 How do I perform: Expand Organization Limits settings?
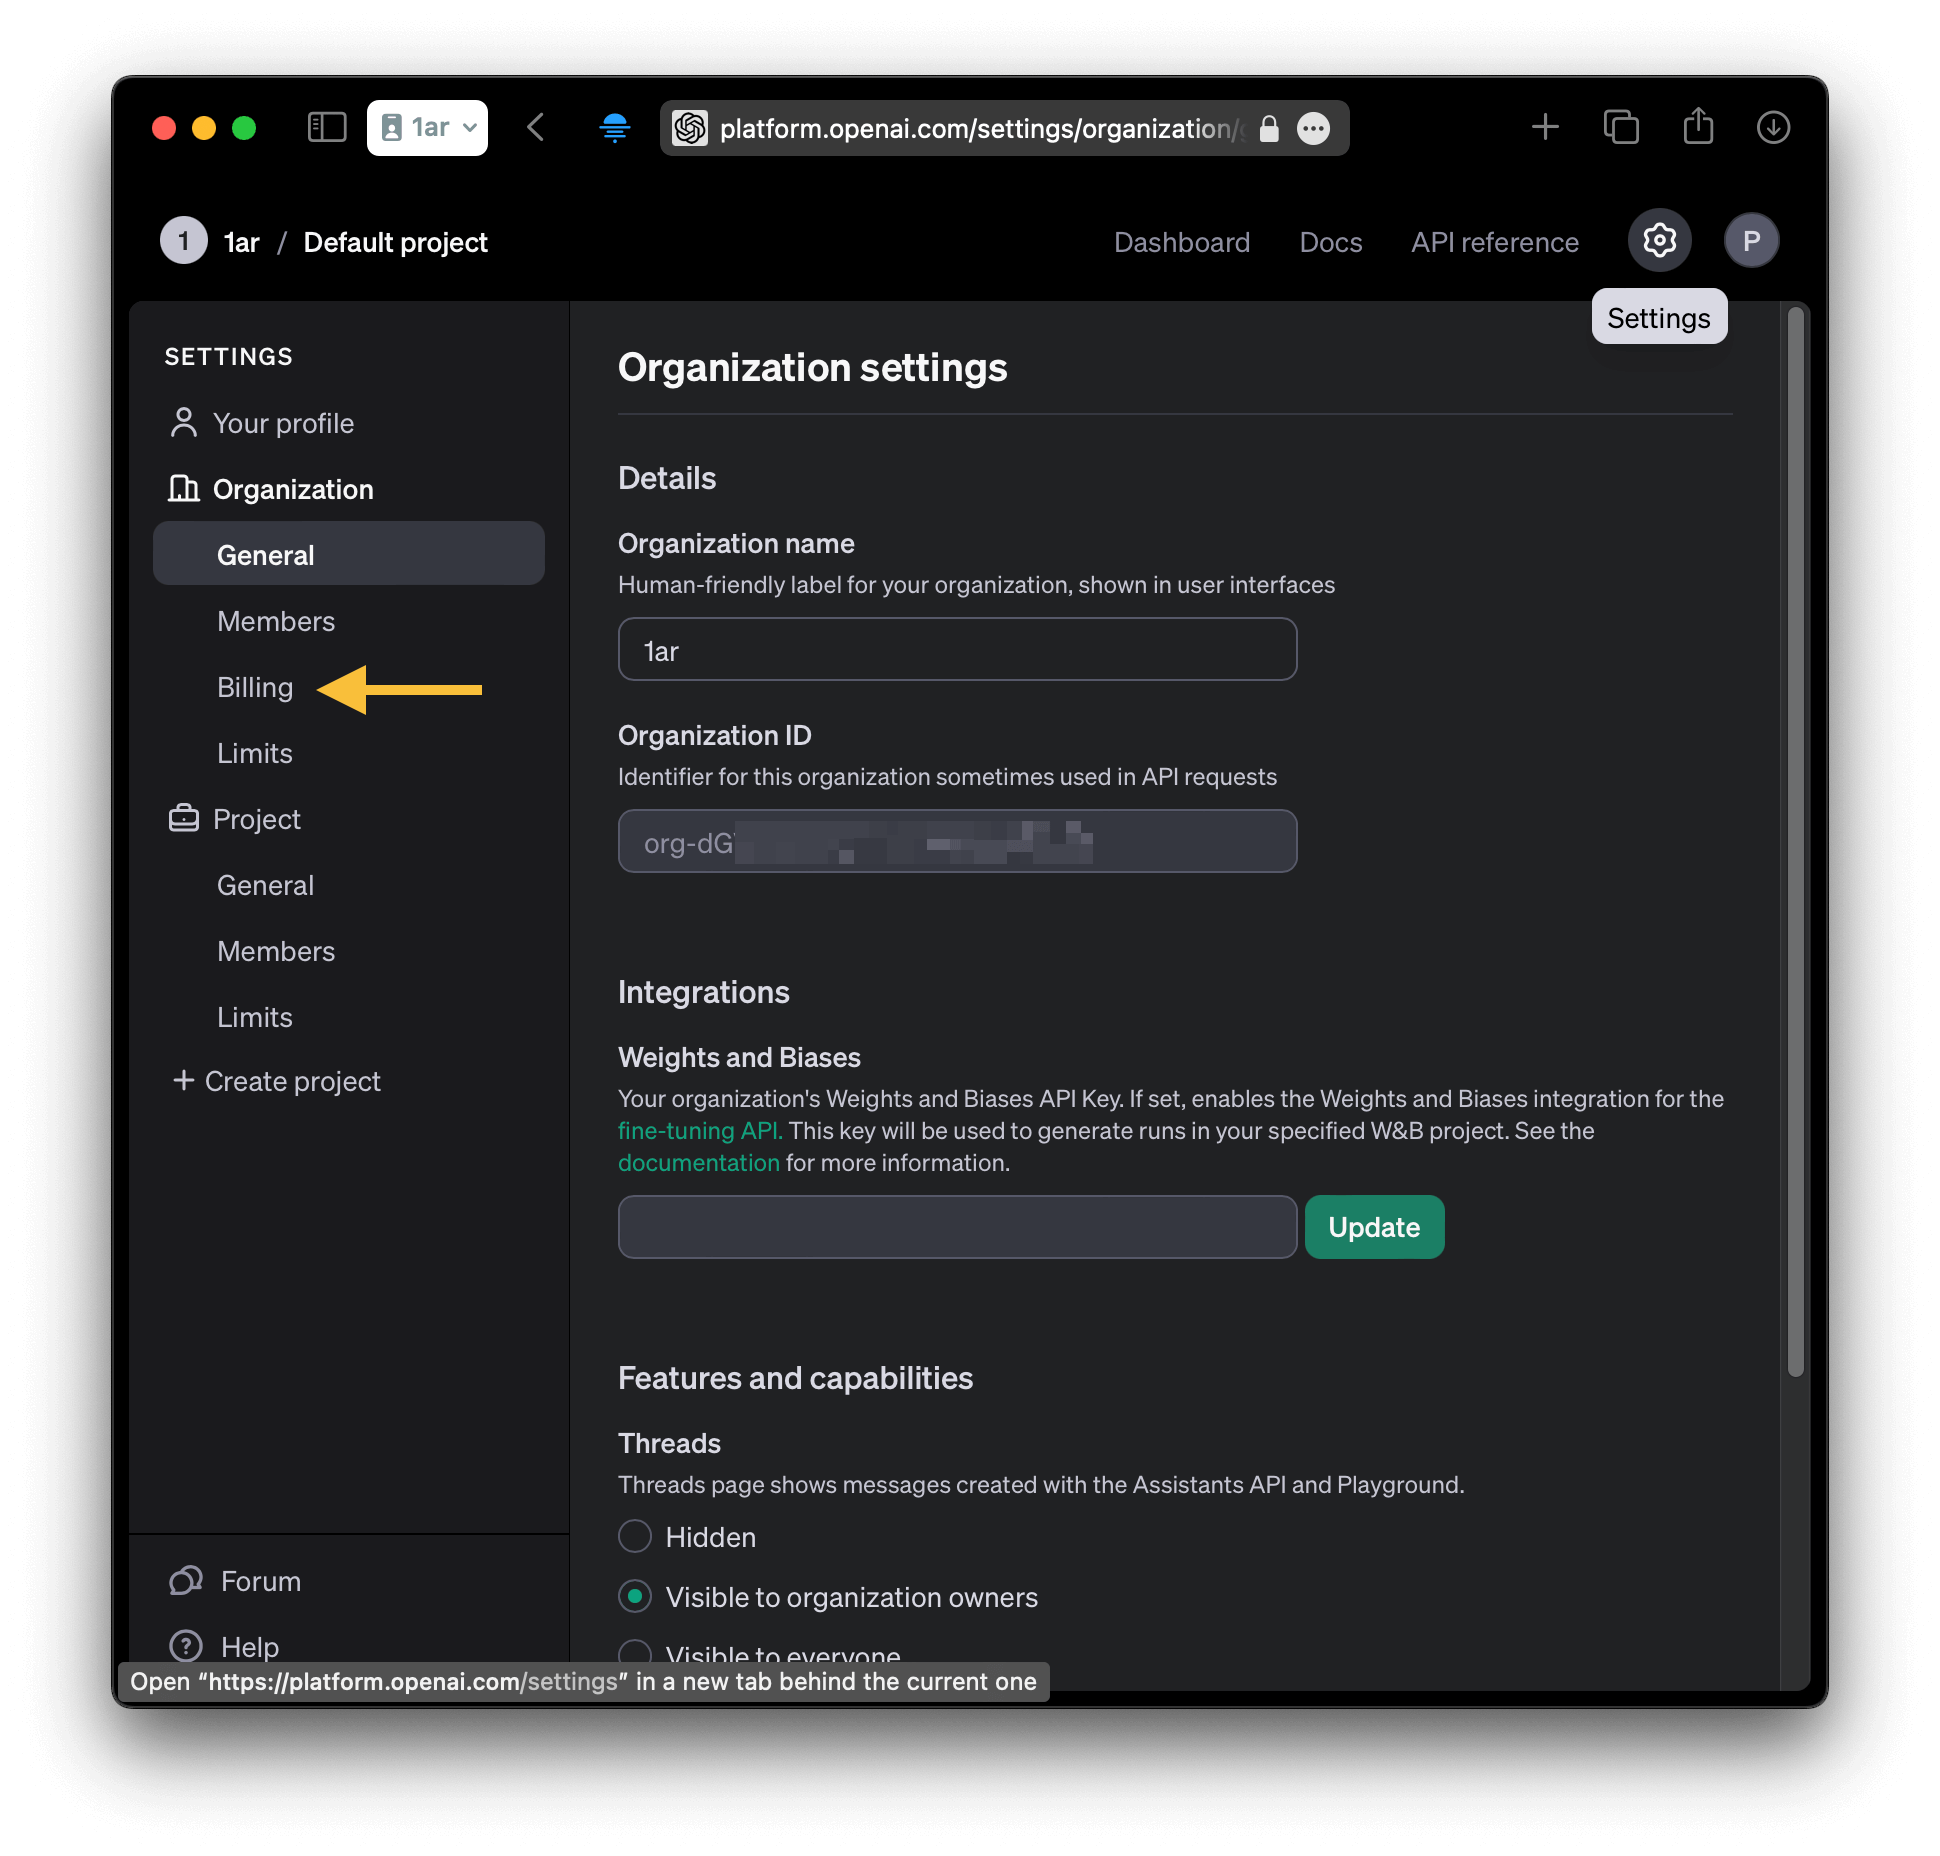(x=255, y=751)
